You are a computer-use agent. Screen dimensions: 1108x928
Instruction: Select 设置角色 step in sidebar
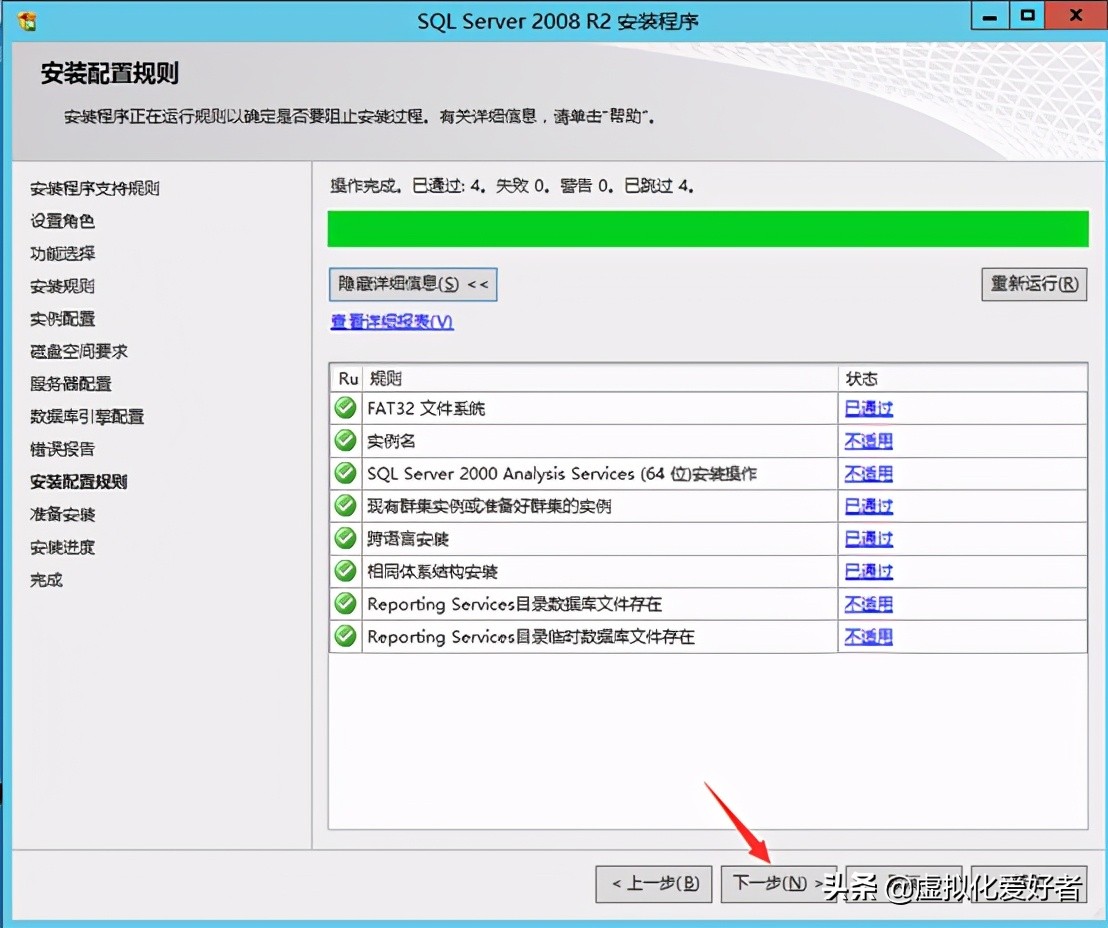[62, 221]
